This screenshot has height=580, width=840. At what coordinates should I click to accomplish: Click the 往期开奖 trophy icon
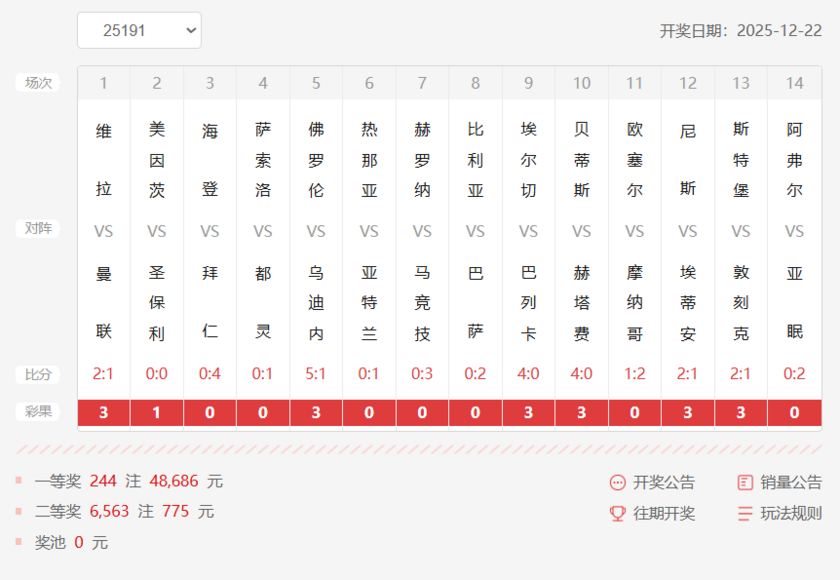coord(617,514)
